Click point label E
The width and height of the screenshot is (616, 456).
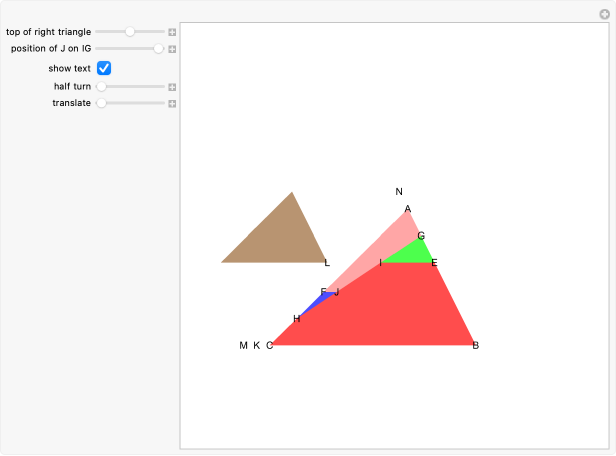[434, 263]
